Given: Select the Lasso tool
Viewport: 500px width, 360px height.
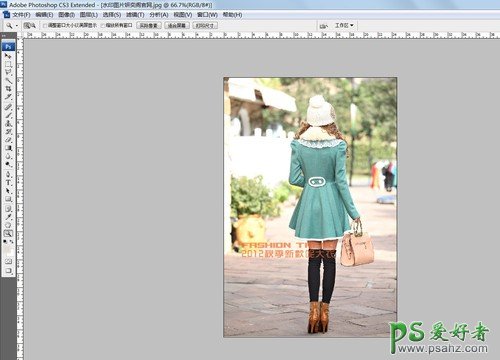Looking at the screenshot, I should coord(8,72).
